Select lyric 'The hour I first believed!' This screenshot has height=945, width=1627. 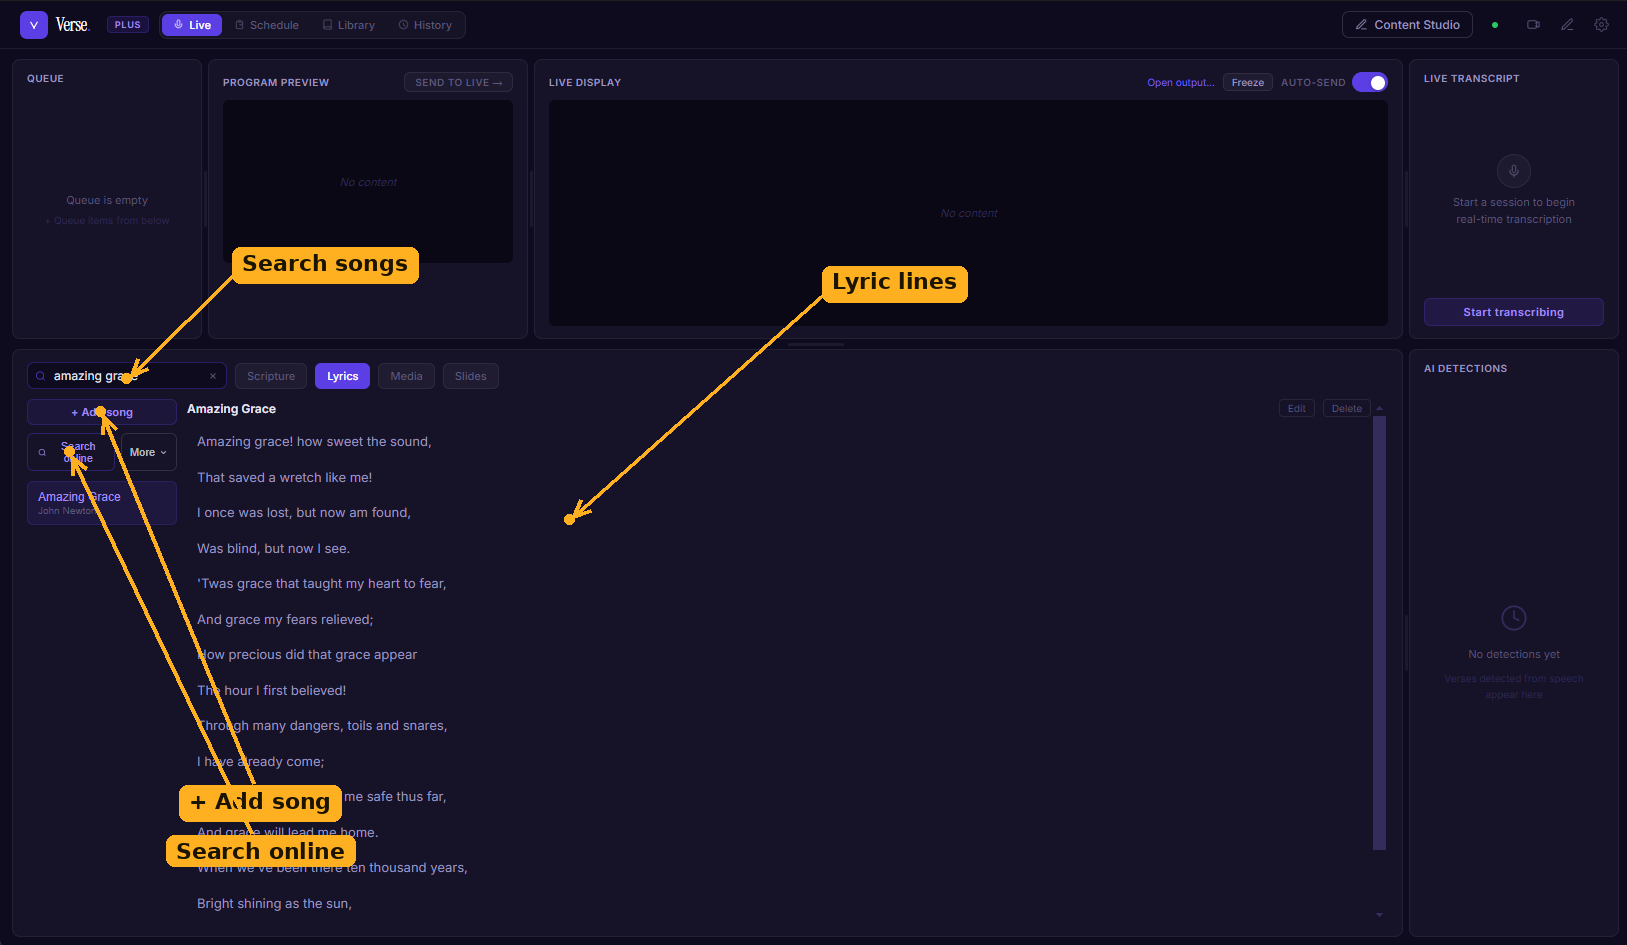point(271,691)
